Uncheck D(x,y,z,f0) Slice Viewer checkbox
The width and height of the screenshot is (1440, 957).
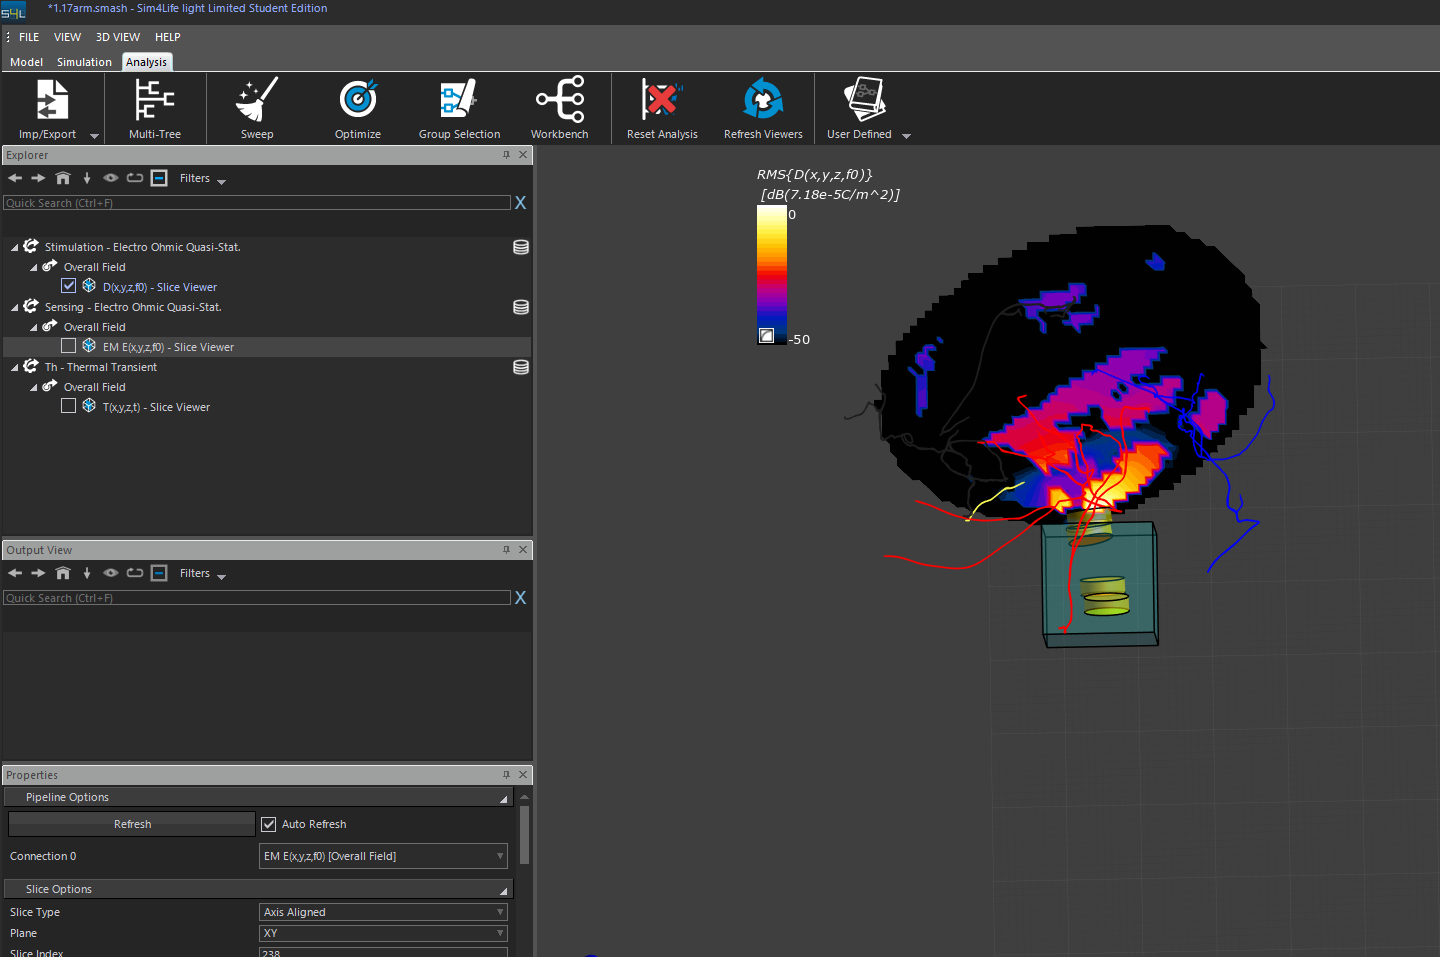pos(69,286)
